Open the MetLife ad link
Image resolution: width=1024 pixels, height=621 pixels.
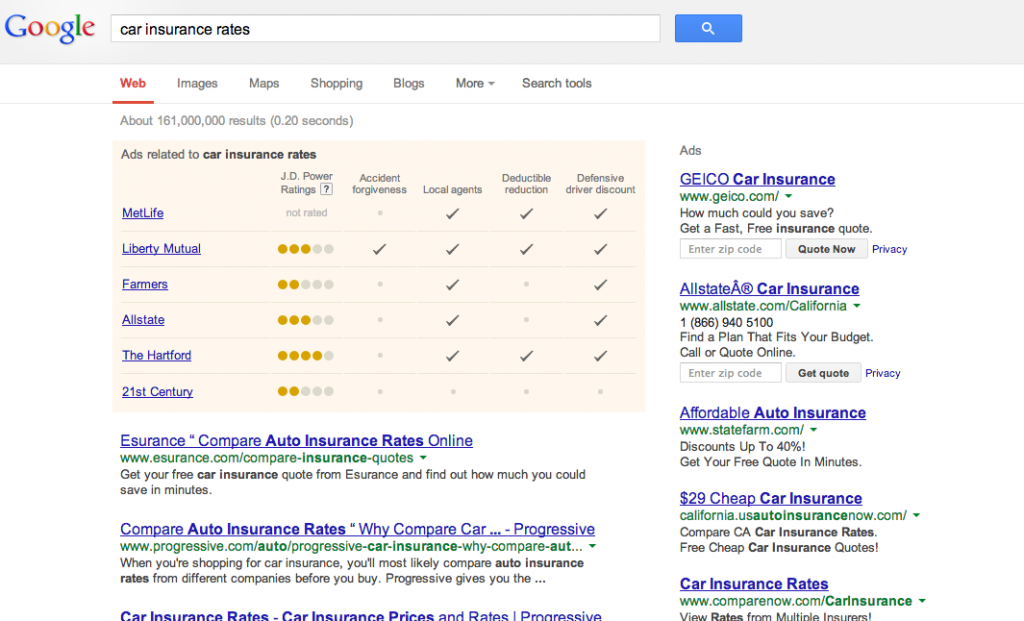coord(142,213)
